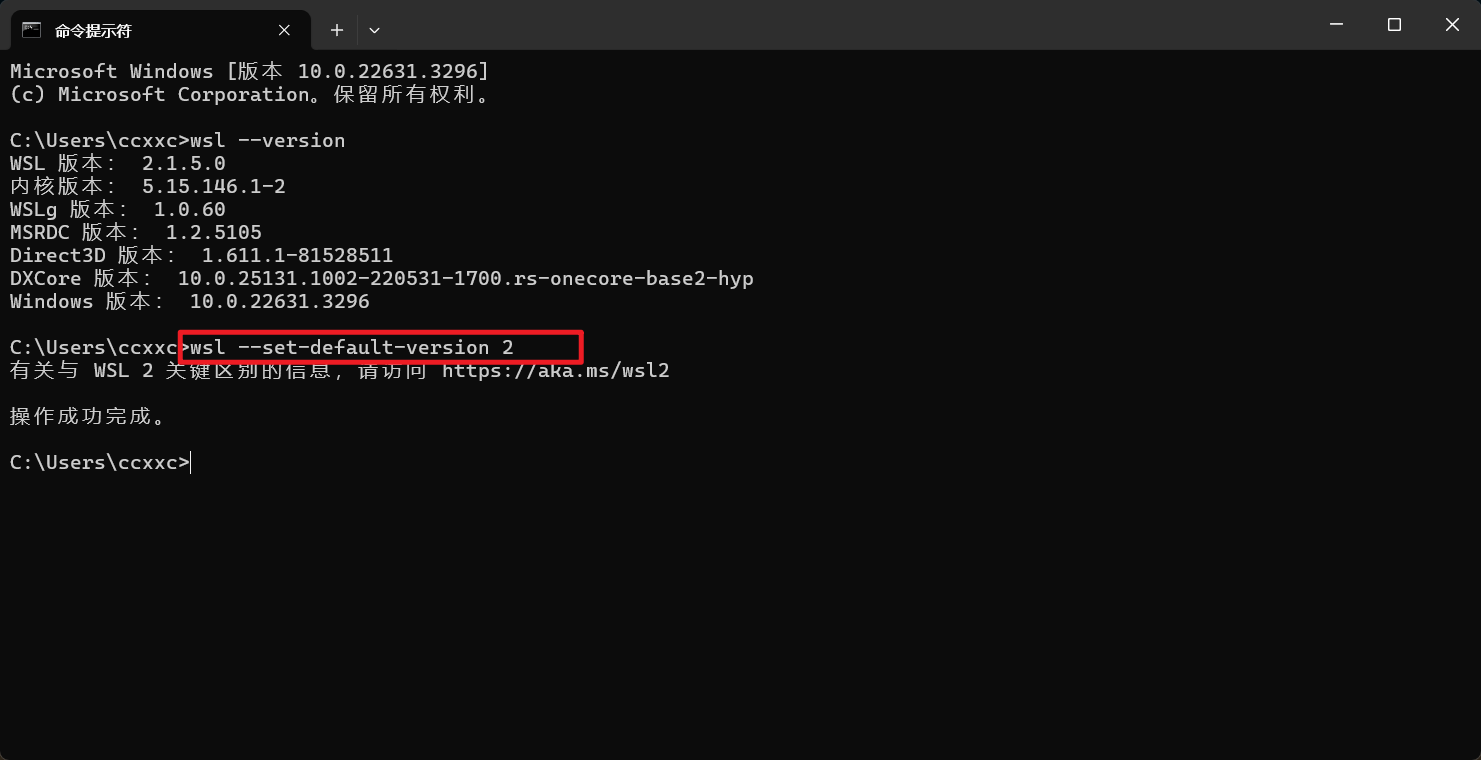The width and height of the screenshot is (1481, 760).
Task: Click the DXCore 版本 output line
Action: pyautogui.click(x=382, y=279)
